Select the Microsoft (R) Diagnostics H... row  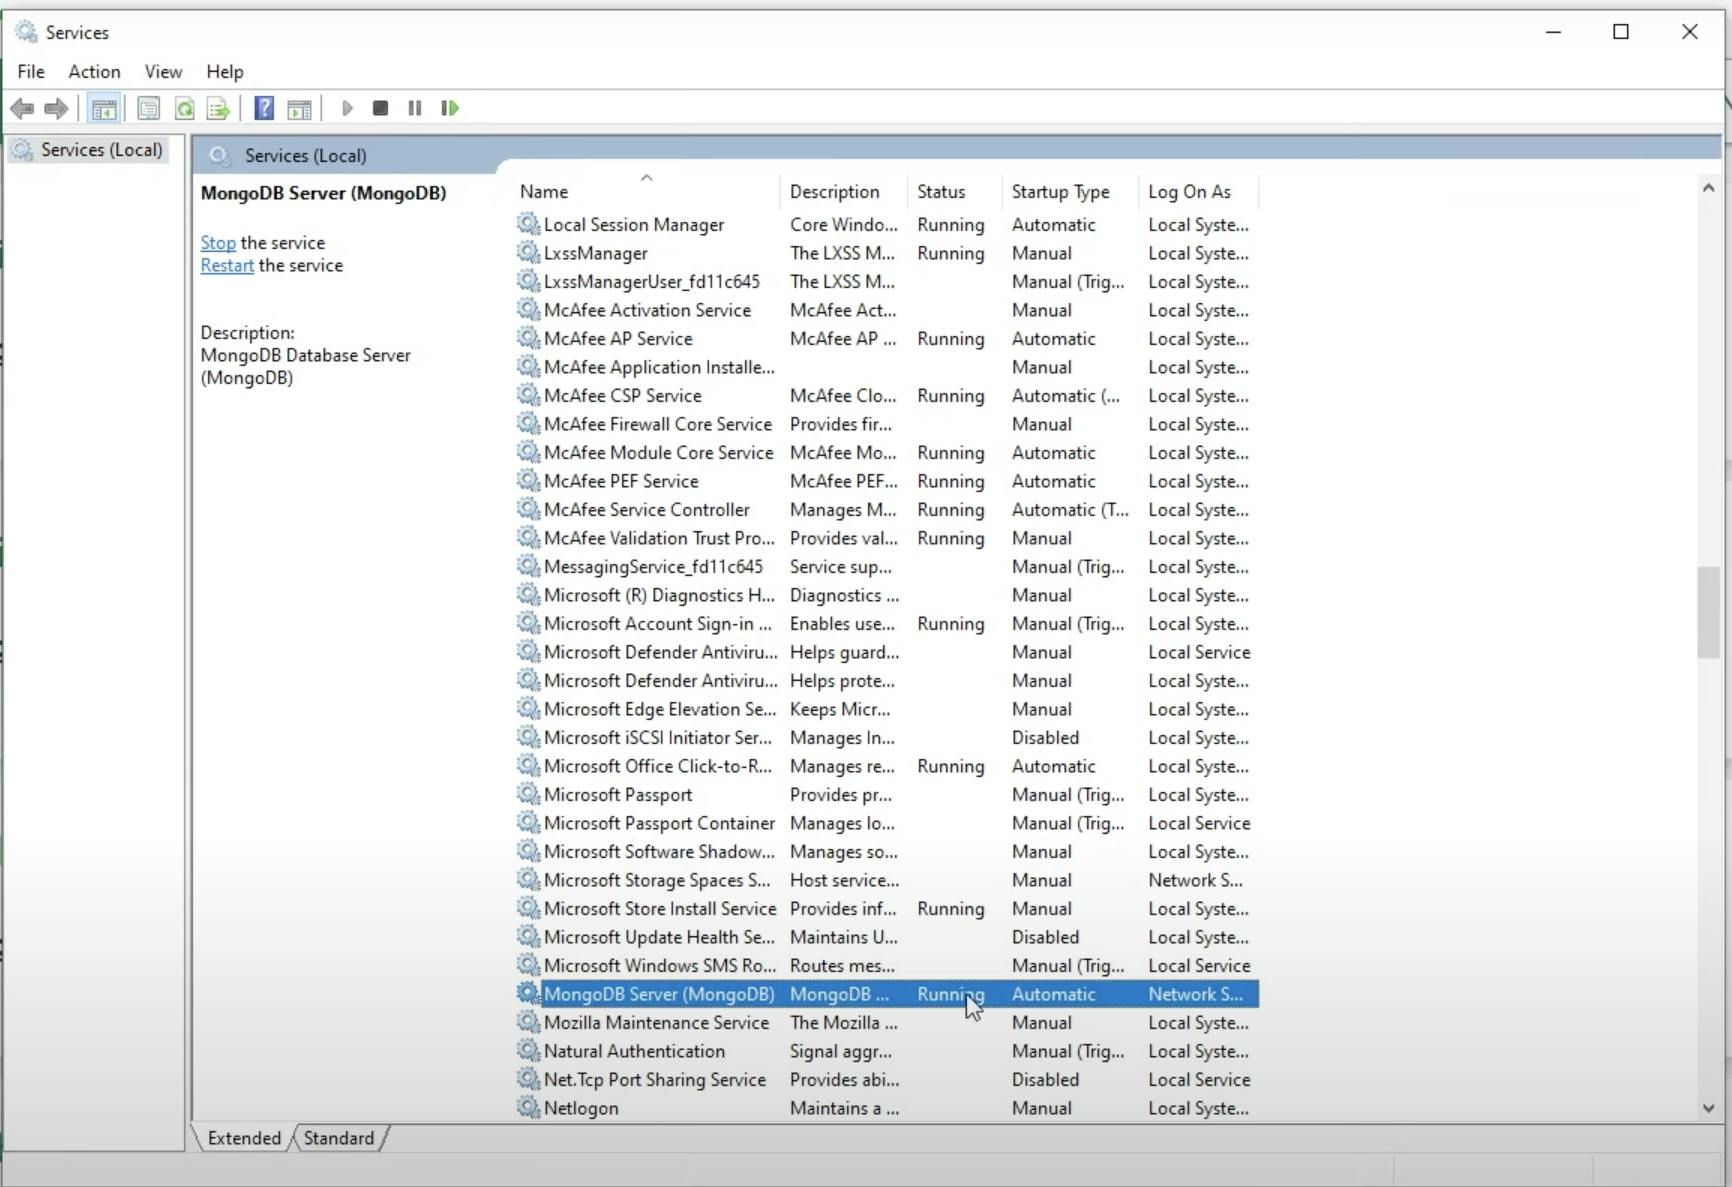[x=886, y=595]
